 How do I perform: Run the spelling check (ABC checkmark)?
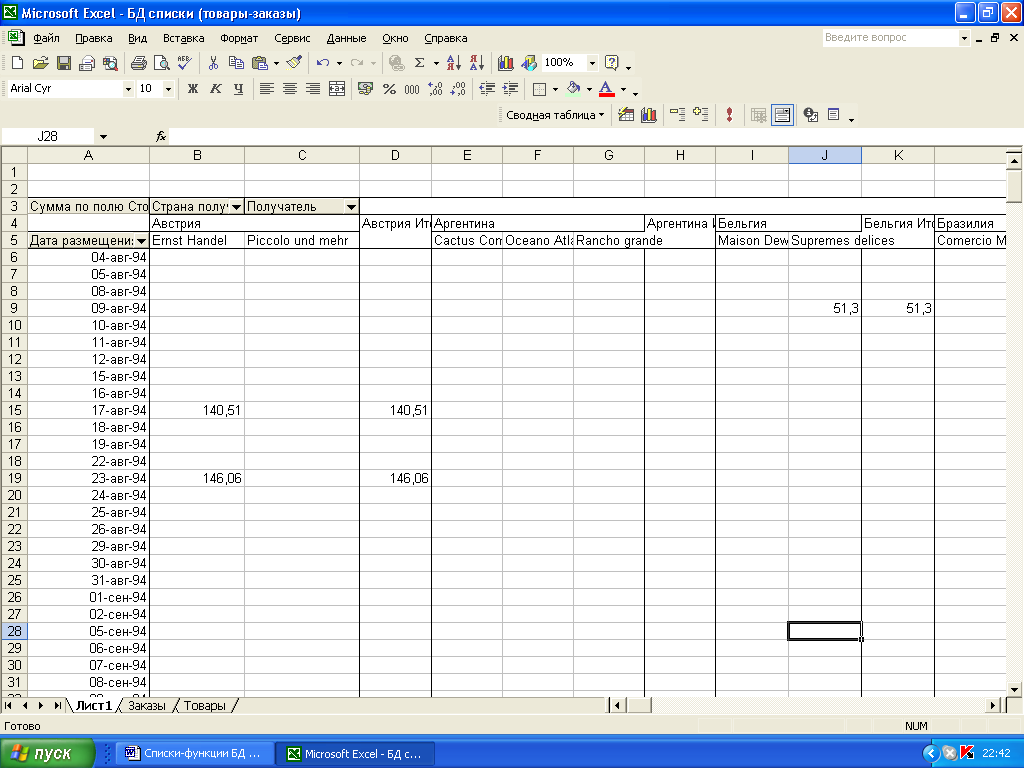[185, 63]
